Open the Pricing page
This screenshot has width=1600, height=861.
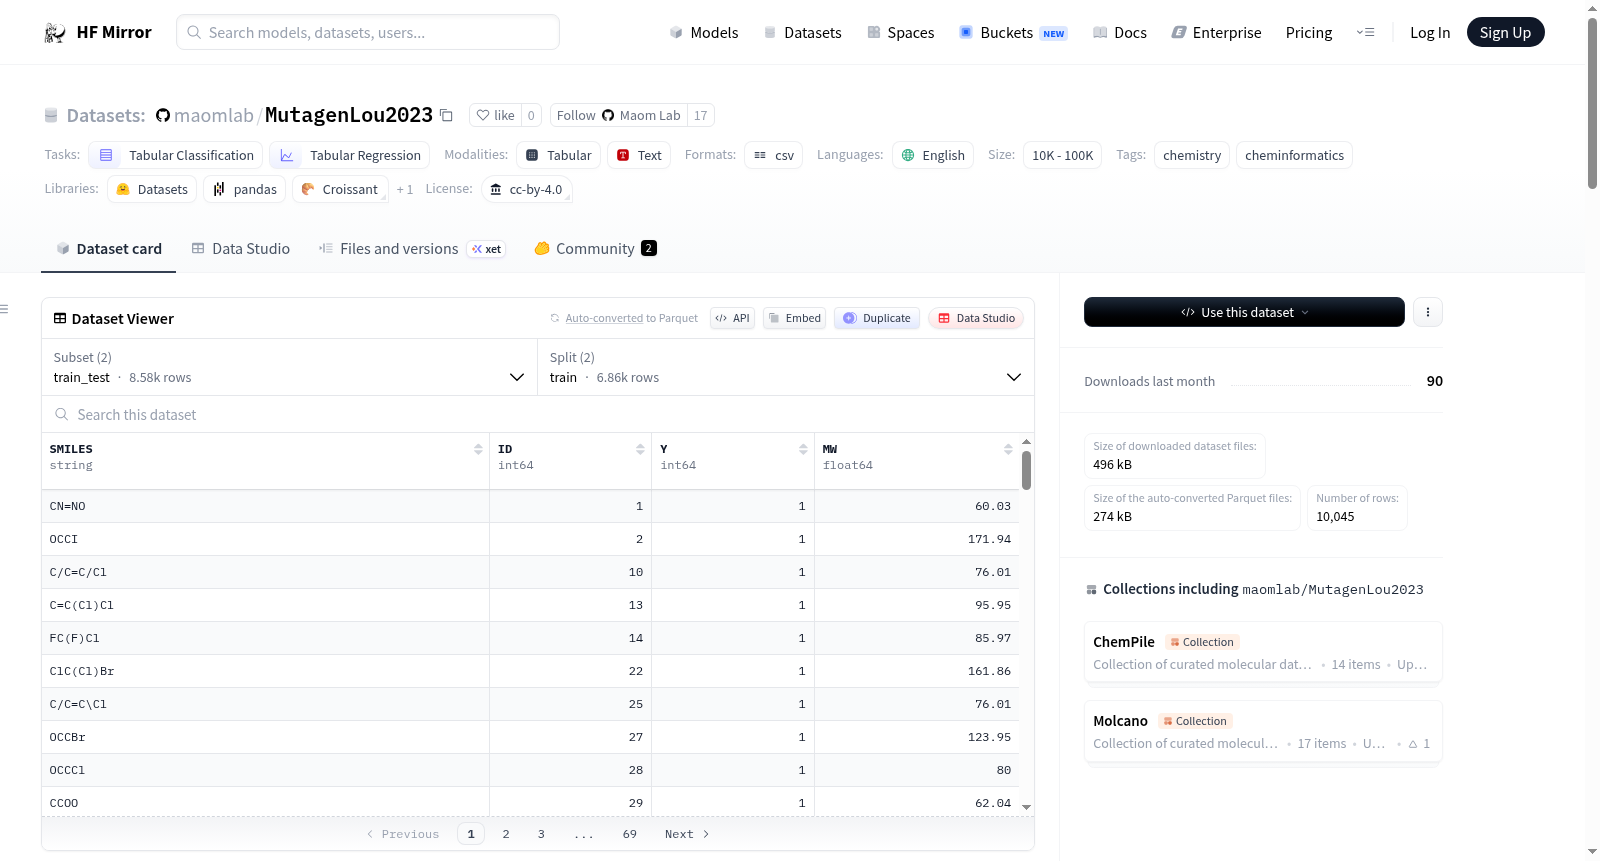(1309, 33)
